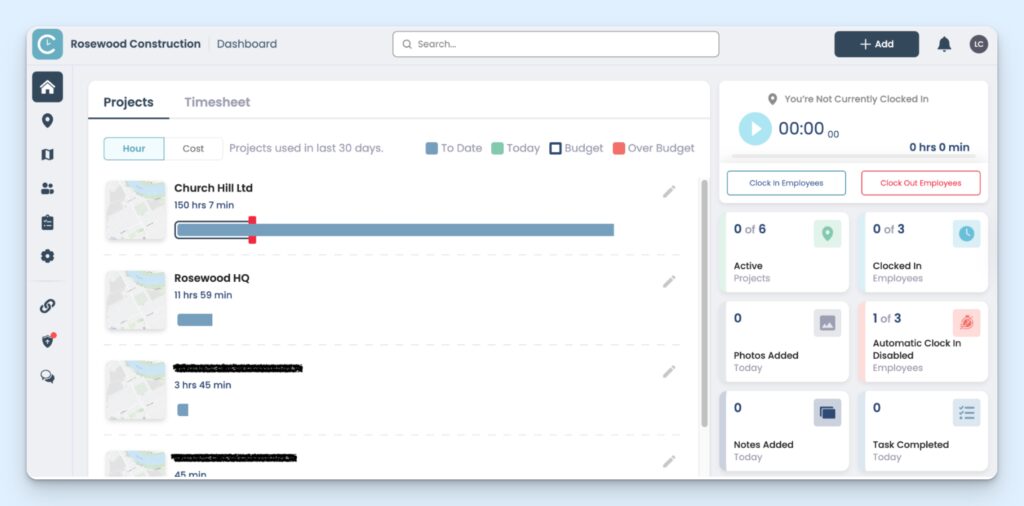
Task: Click the projects list vertical scrollbar
Action: (704, 304)
